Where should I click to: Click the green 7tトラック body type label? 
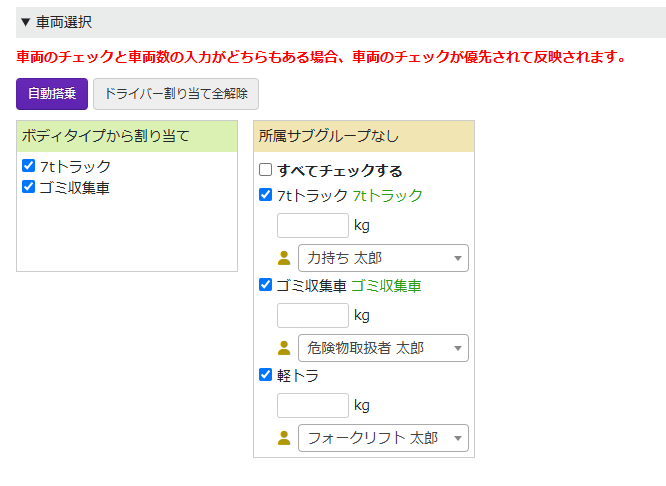387,196
